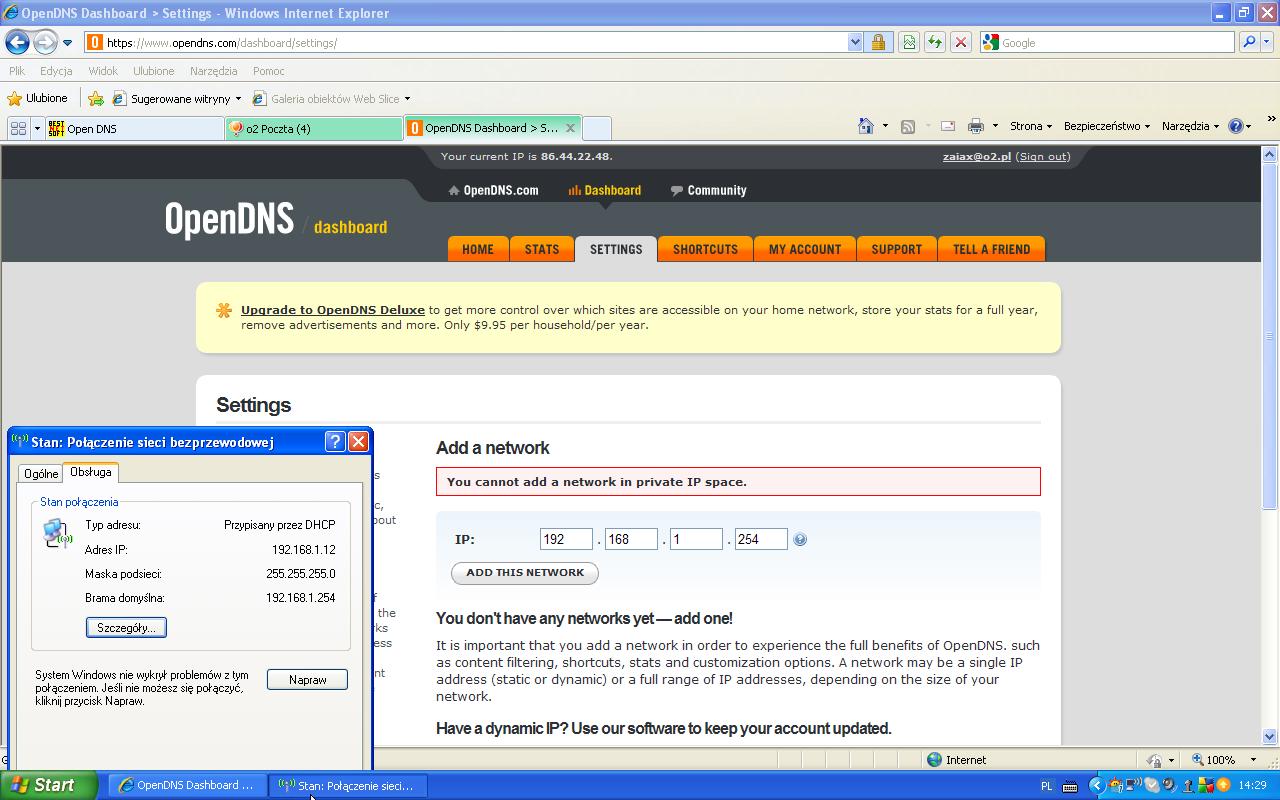Open the Ulubione menu
The width and height of the screenshot is (1280, 800).
153,71
